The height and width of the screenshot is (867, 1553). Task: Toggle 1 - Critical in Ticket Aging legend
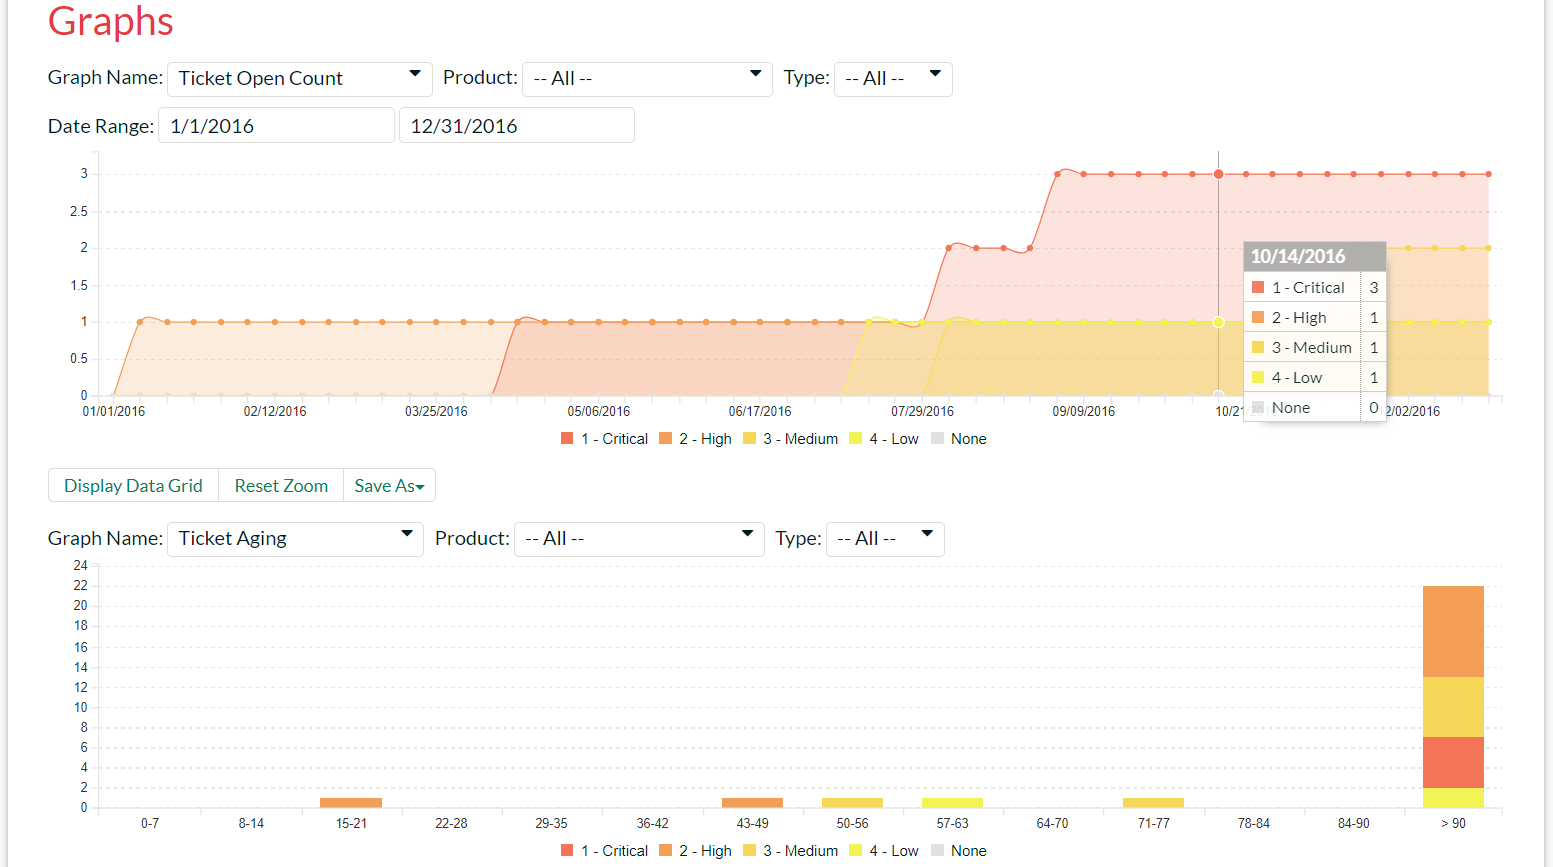(605, 851)
